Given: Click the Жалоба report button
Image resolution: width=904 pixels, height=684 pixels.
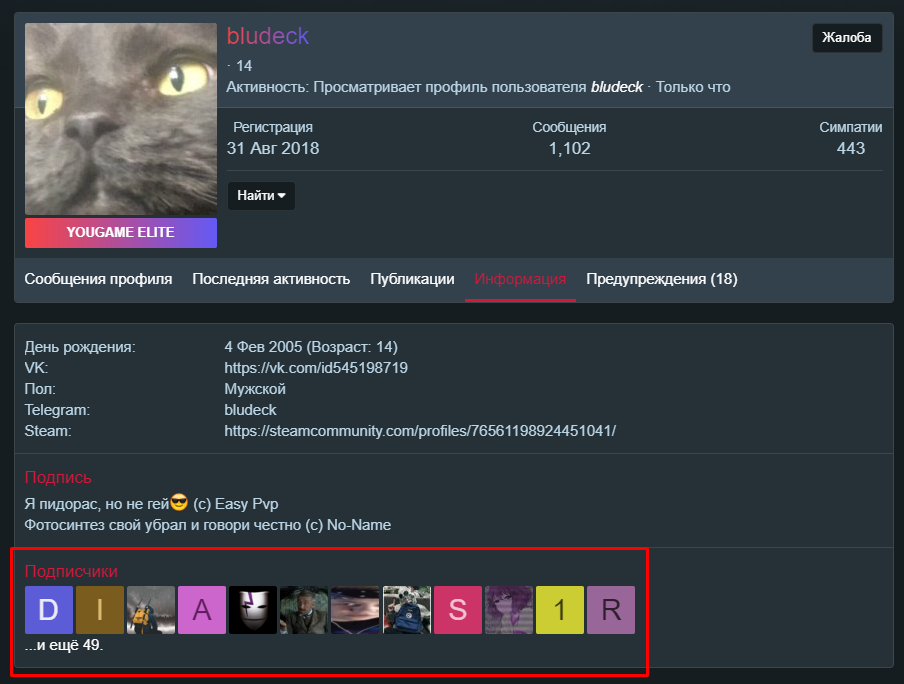Looking at the screenshot, I should [x=847, y=37].
